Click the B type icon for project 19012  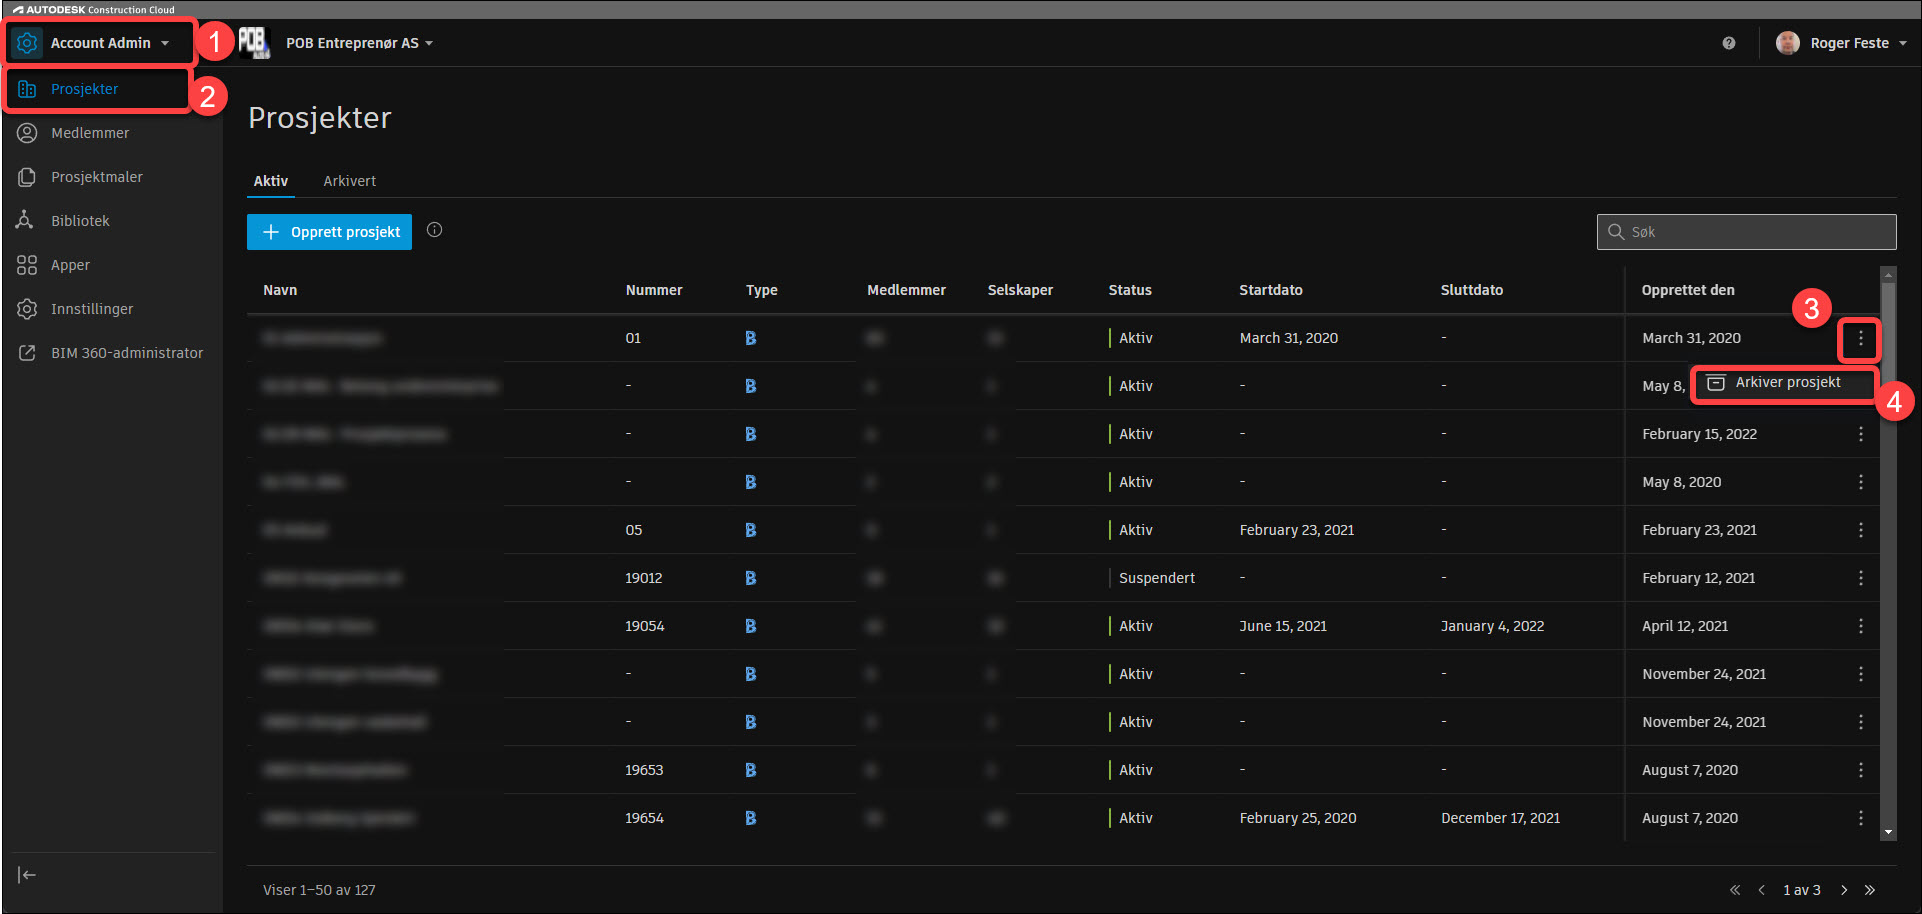pos(751,578)
